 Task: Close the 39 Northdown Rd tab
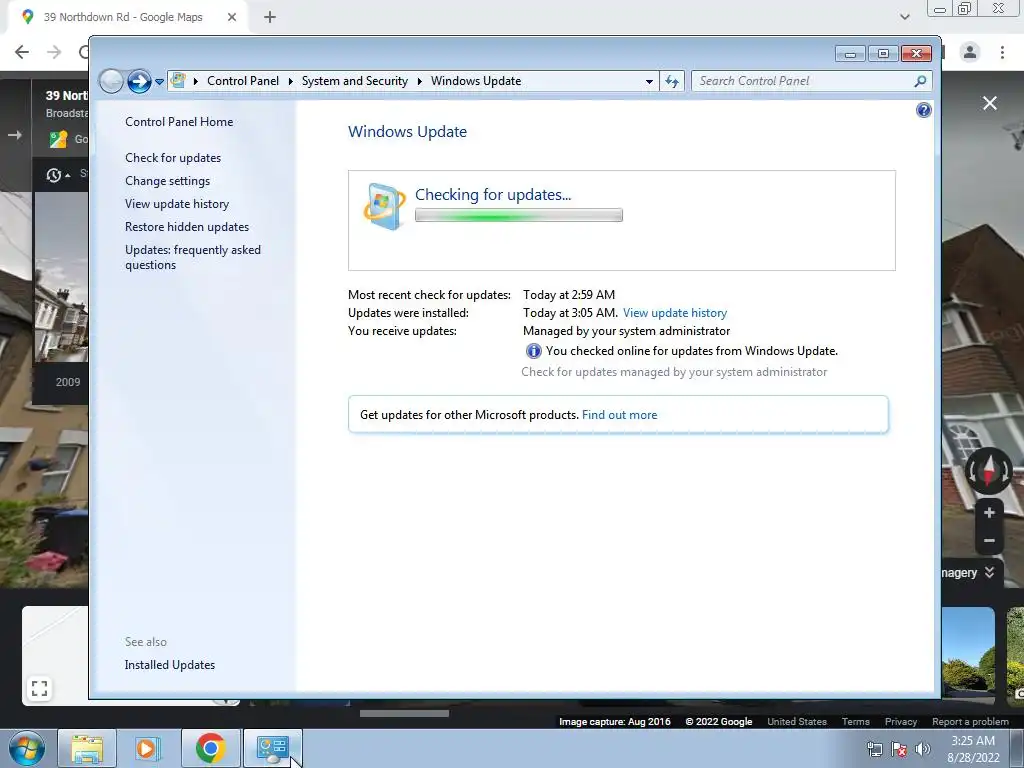click(x=232, y=17)
